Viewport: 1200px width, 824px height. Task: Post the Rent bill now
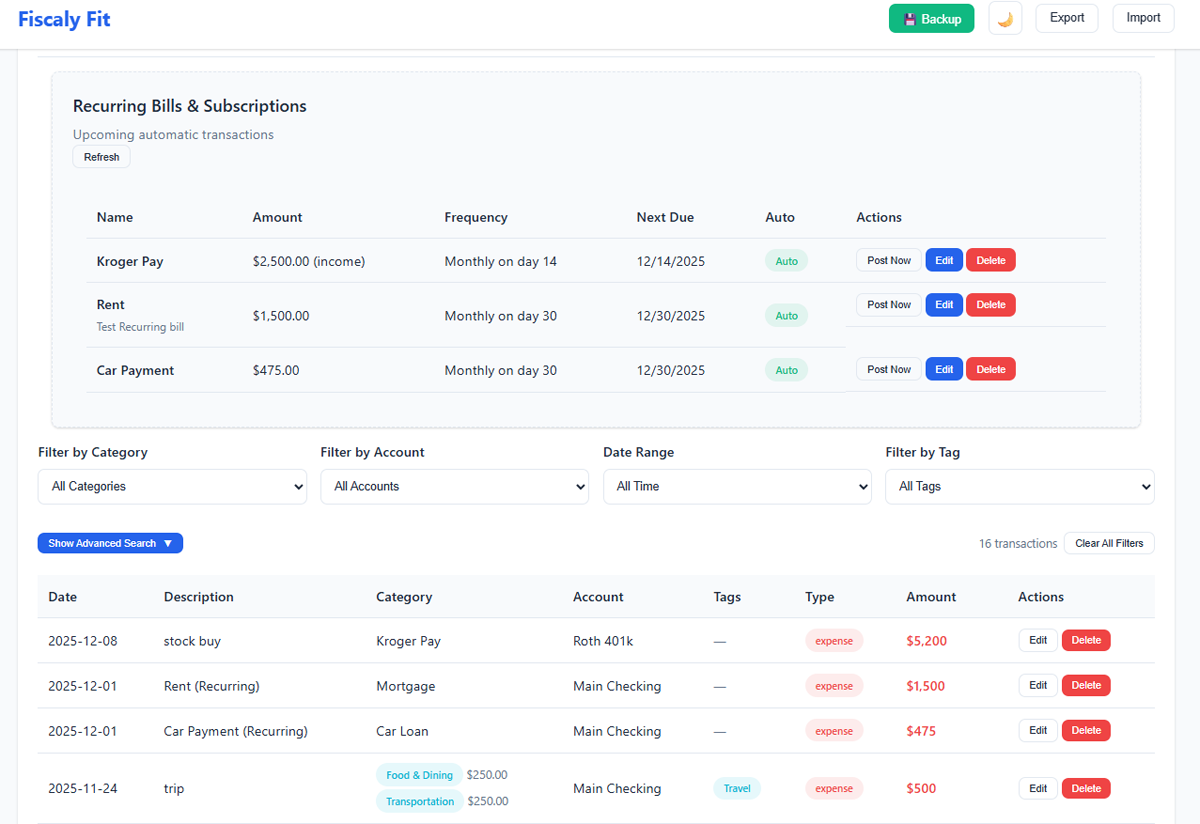click(888, 304)
